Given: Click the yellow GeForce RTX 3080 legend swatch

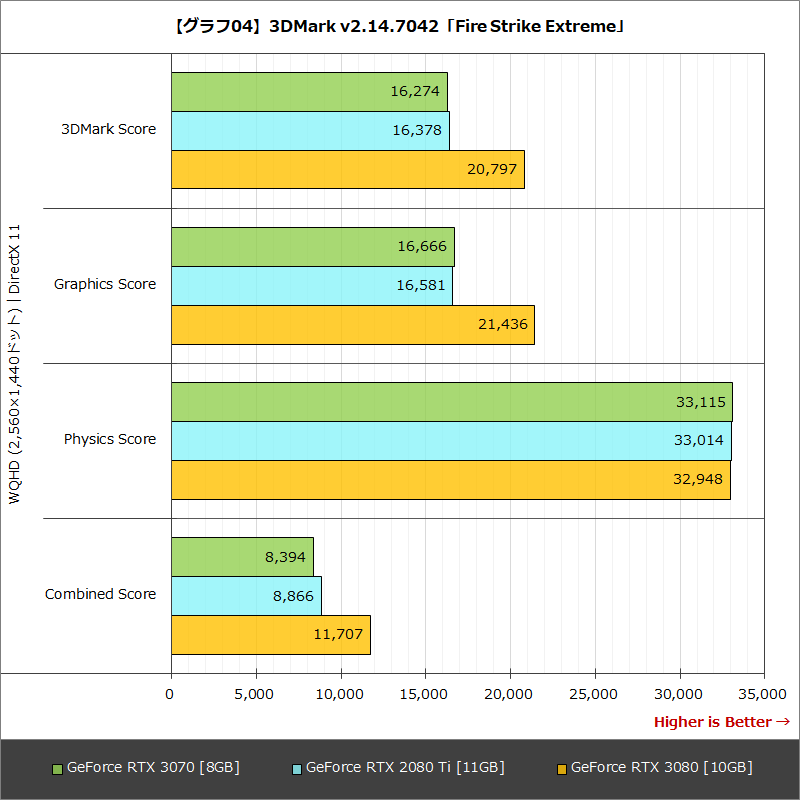Looking at the screenshot, I should (561, 767).
